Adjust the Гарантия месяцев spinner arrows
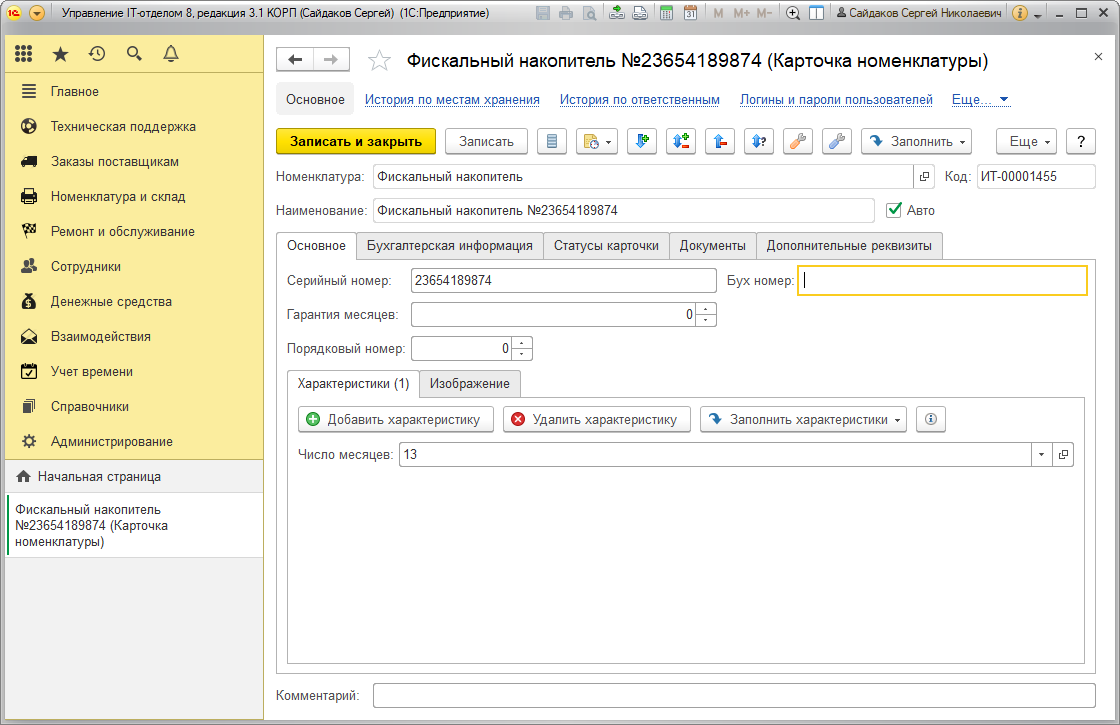Screen dimensions: 1120x725 point(706,314)
